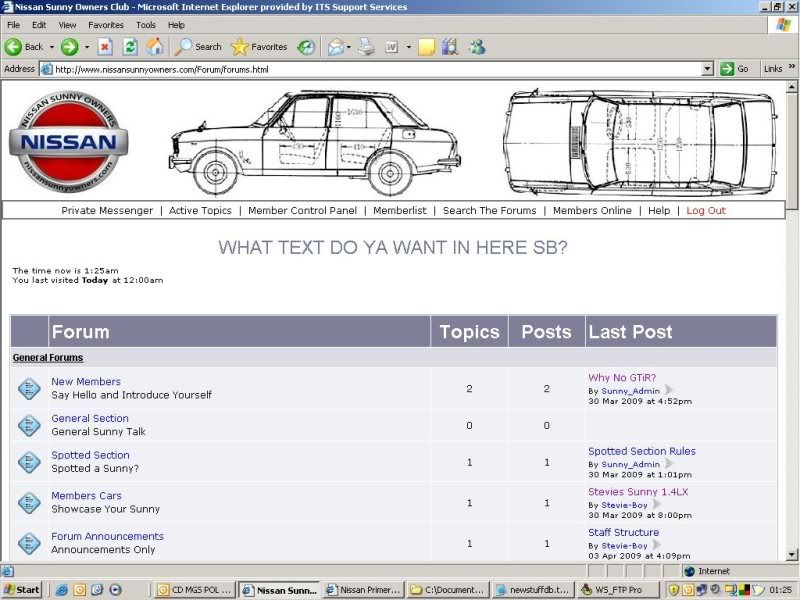Open the address bar dropdown arrow
This screenshot has width=800, height=600.
point(707,69)
